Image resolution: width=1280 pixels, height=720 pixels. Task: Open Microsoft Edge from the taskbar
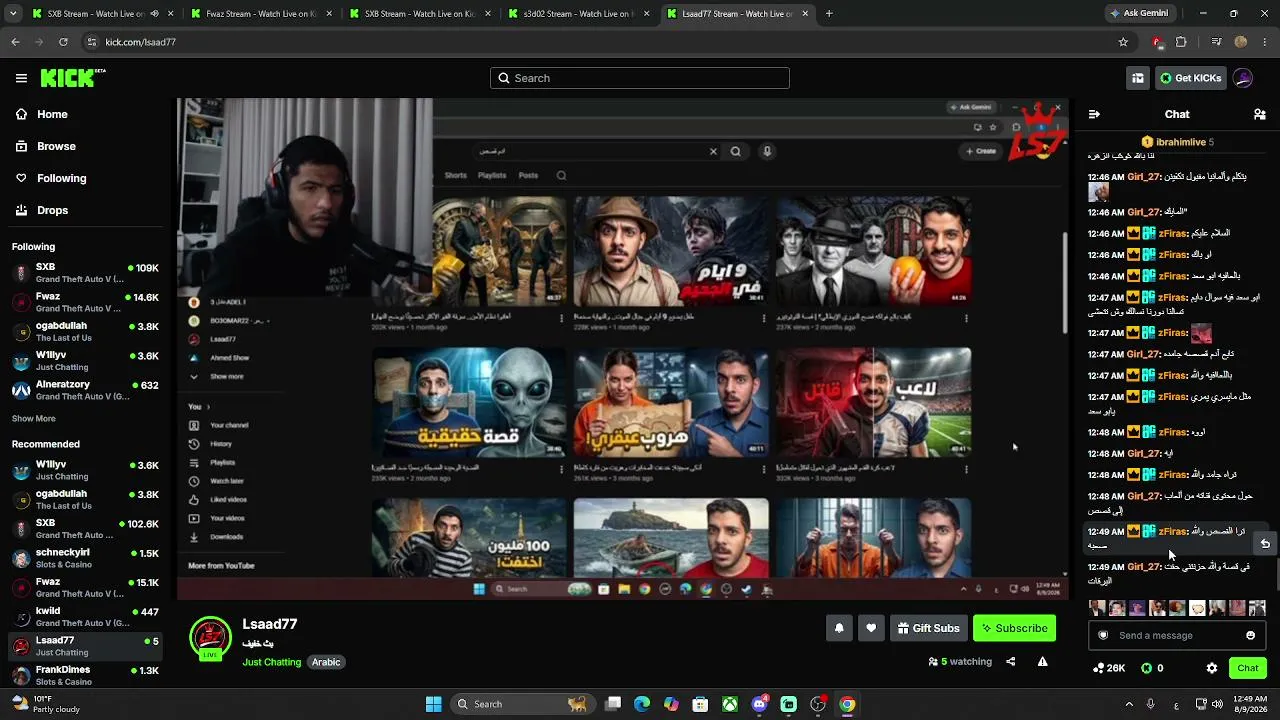[x=642, y=704]
